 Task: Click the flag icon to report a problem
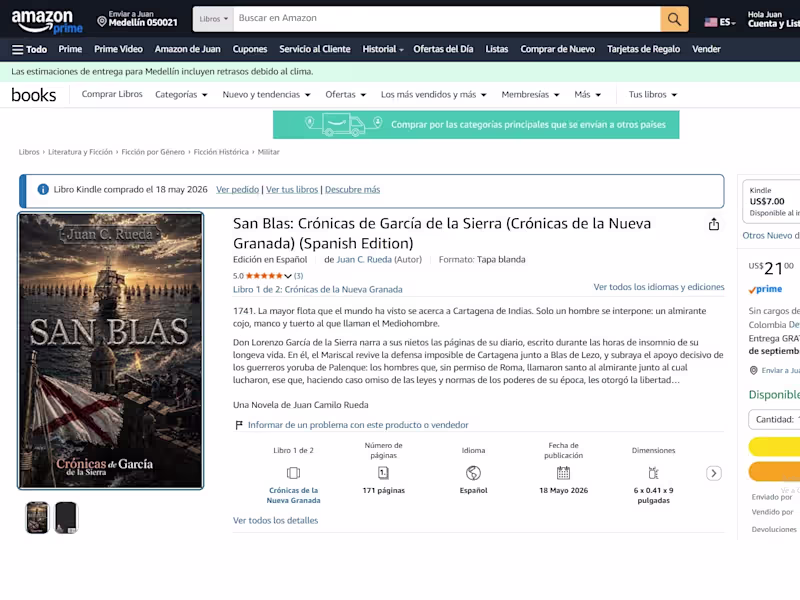click(x=238, y=424)
